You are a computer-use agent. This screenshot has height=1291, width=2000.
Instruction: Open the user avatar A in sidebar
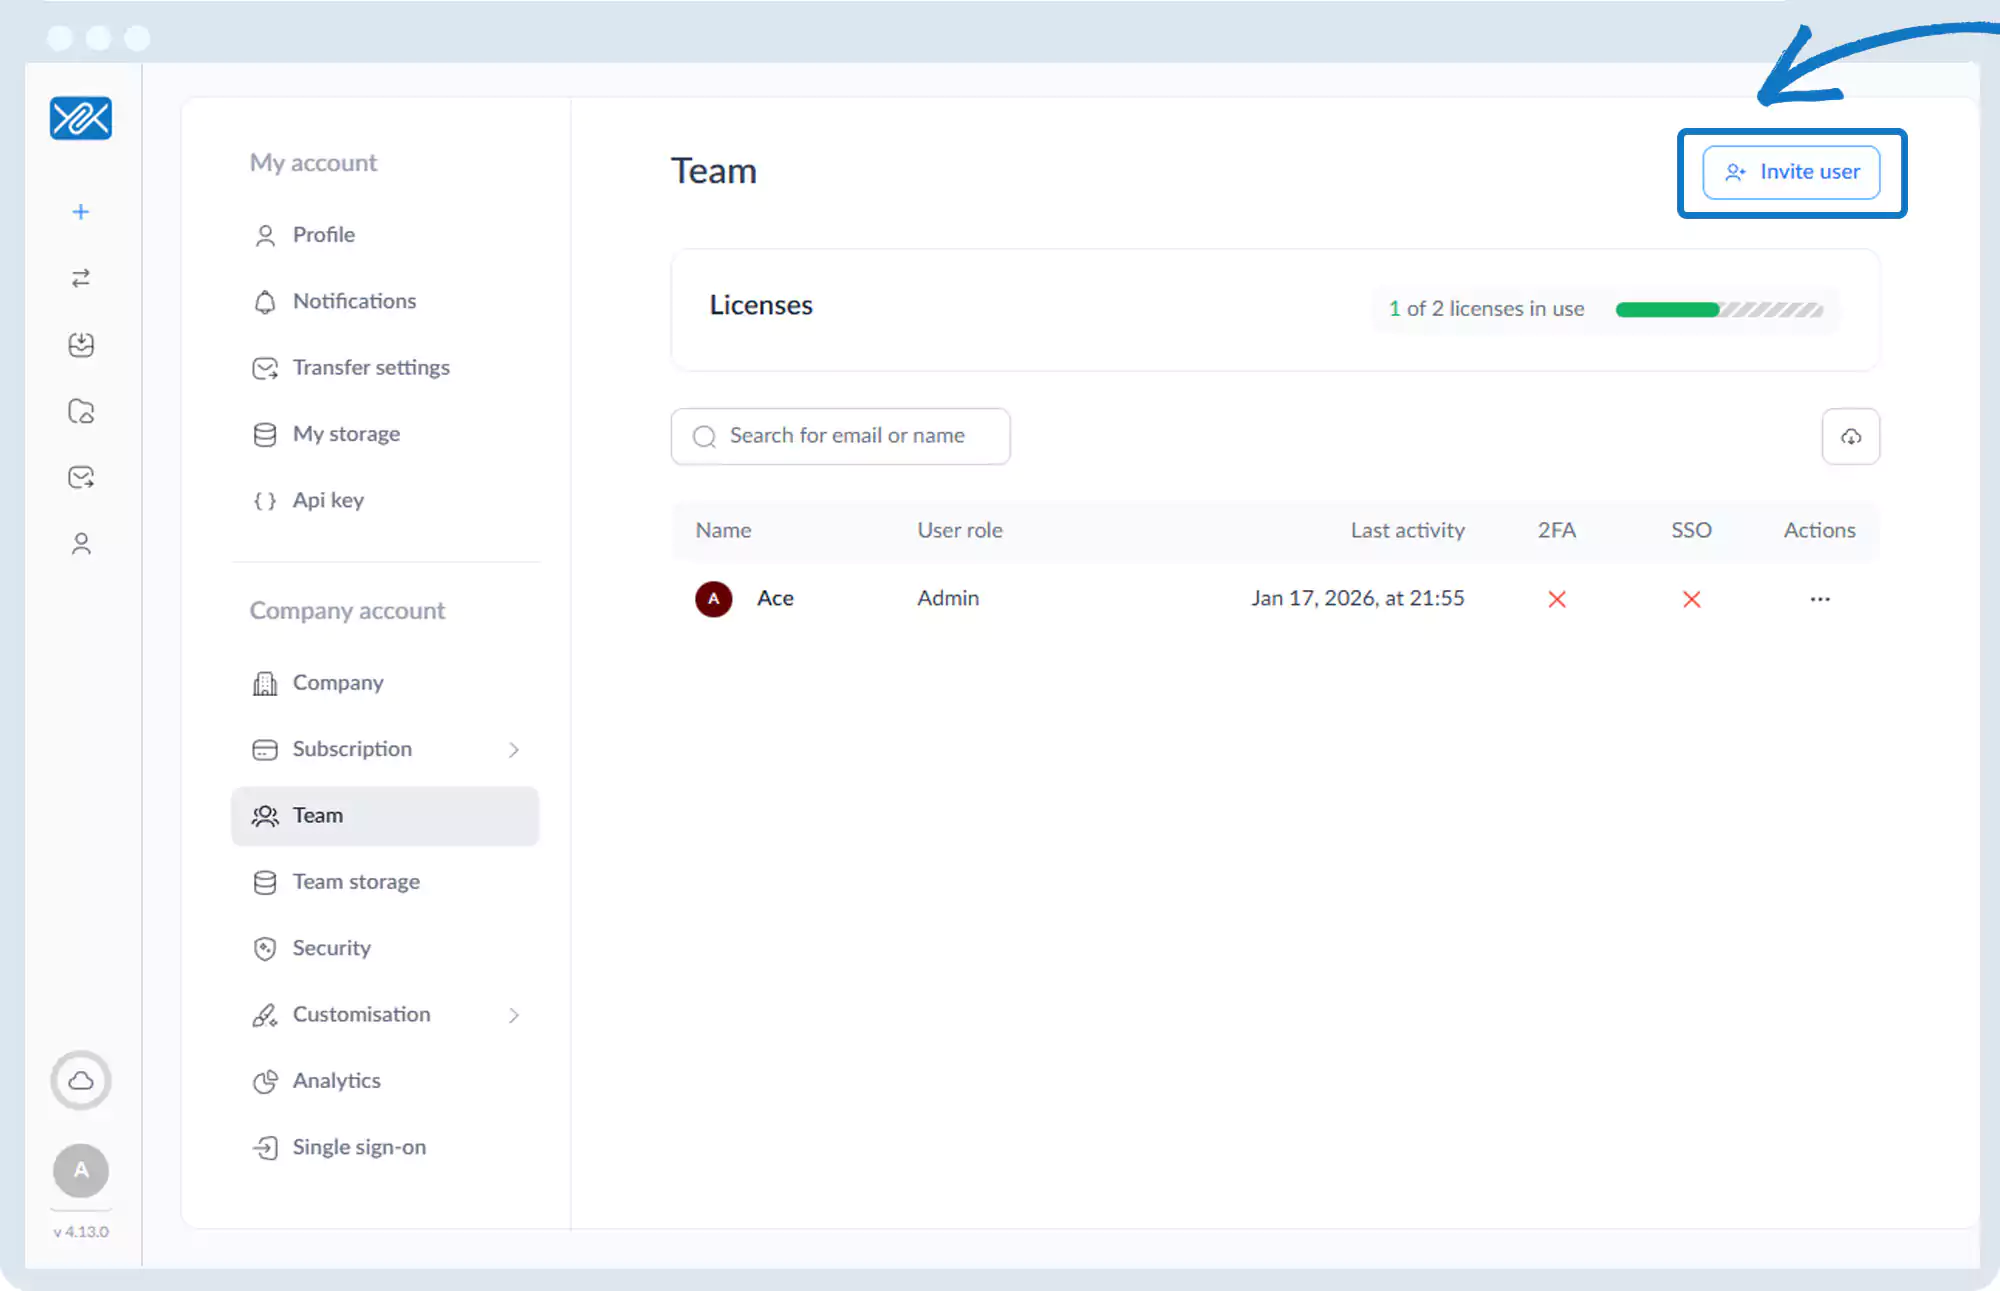tap(81, 1170)
